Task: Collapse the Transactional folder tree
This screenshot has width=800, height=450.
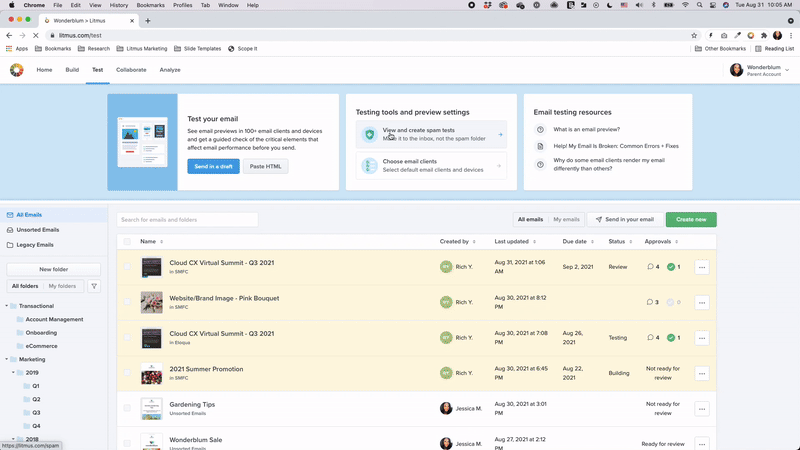Action: tap(7, 306)
